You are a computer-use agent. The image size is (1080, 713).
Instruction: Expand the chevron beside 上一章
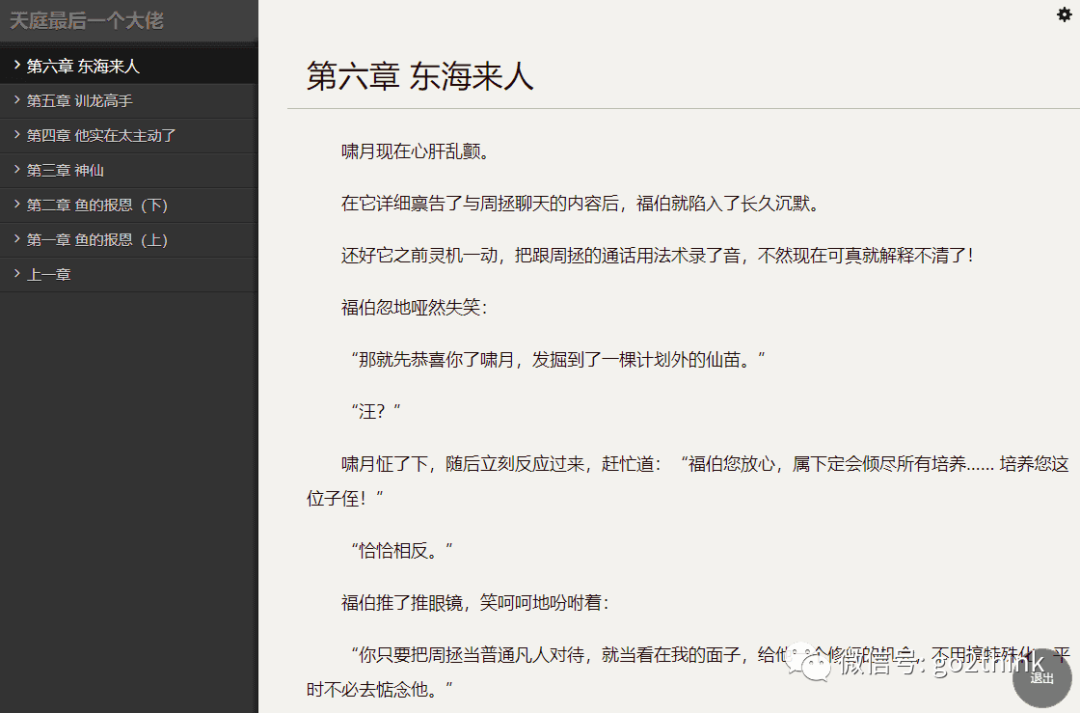coord(17,273)
